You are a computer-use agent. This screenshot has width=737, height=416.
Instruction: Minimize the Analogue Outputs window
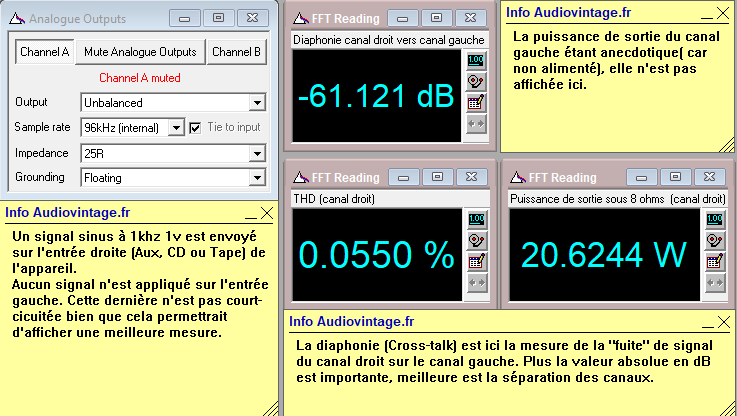pos(185,18)
